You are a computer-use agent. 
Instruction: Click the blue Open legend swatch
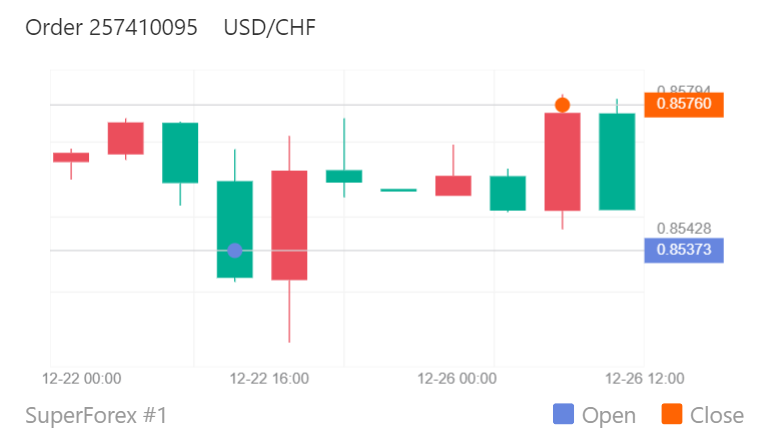[563, 414]
